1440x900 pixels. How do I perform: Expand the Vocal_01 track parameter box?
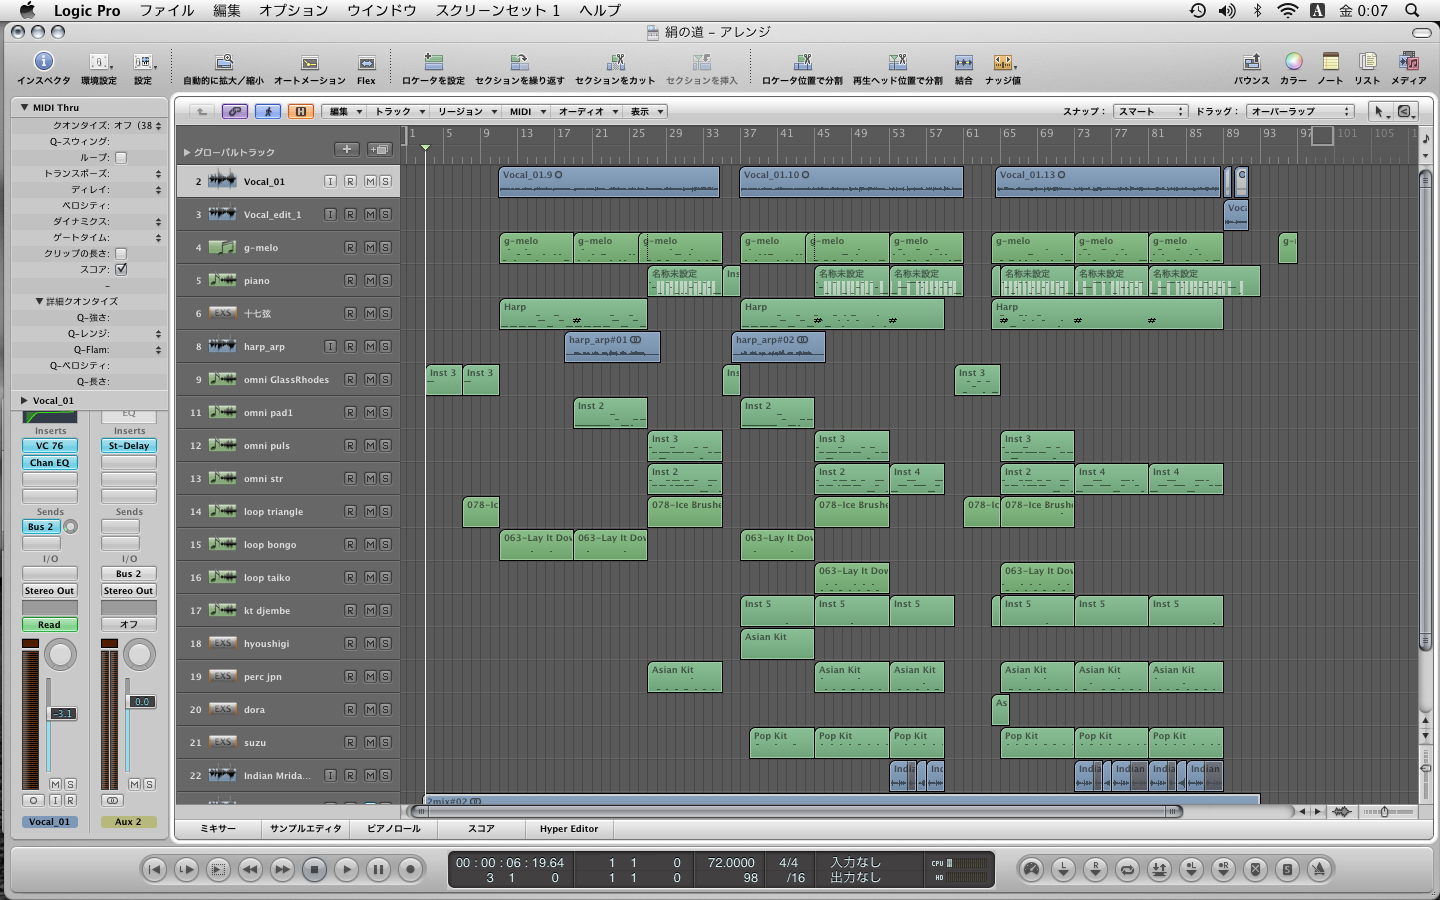pyautogui.click(x=23, y=400)
